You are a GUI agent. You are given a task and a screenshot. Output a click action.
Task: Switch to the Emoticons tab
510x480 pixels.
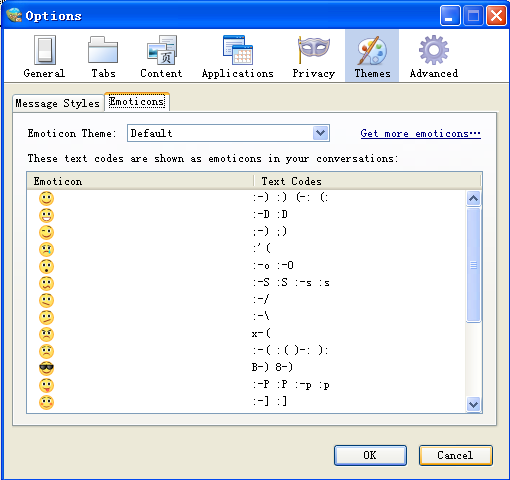137,101
